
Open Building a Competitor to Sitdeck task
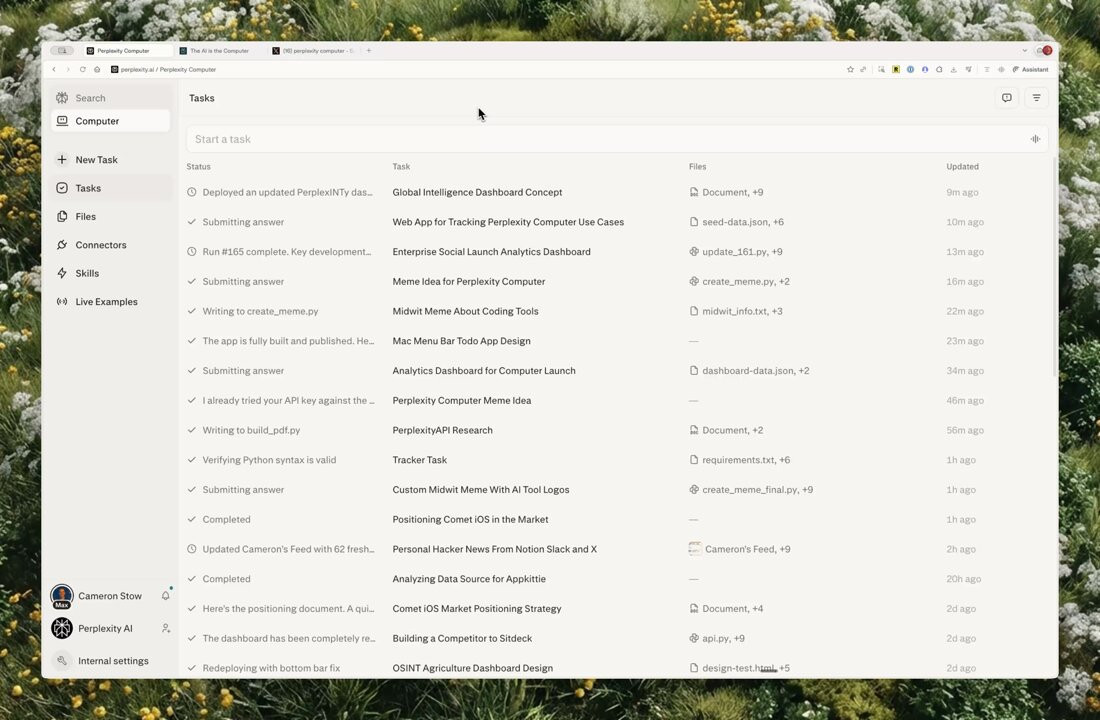click(462, 639)
